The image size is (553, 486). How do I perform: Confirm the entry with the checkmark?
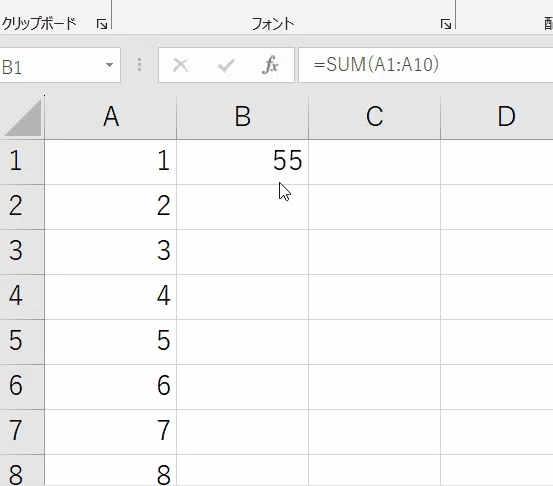click(x=226, y=66)
